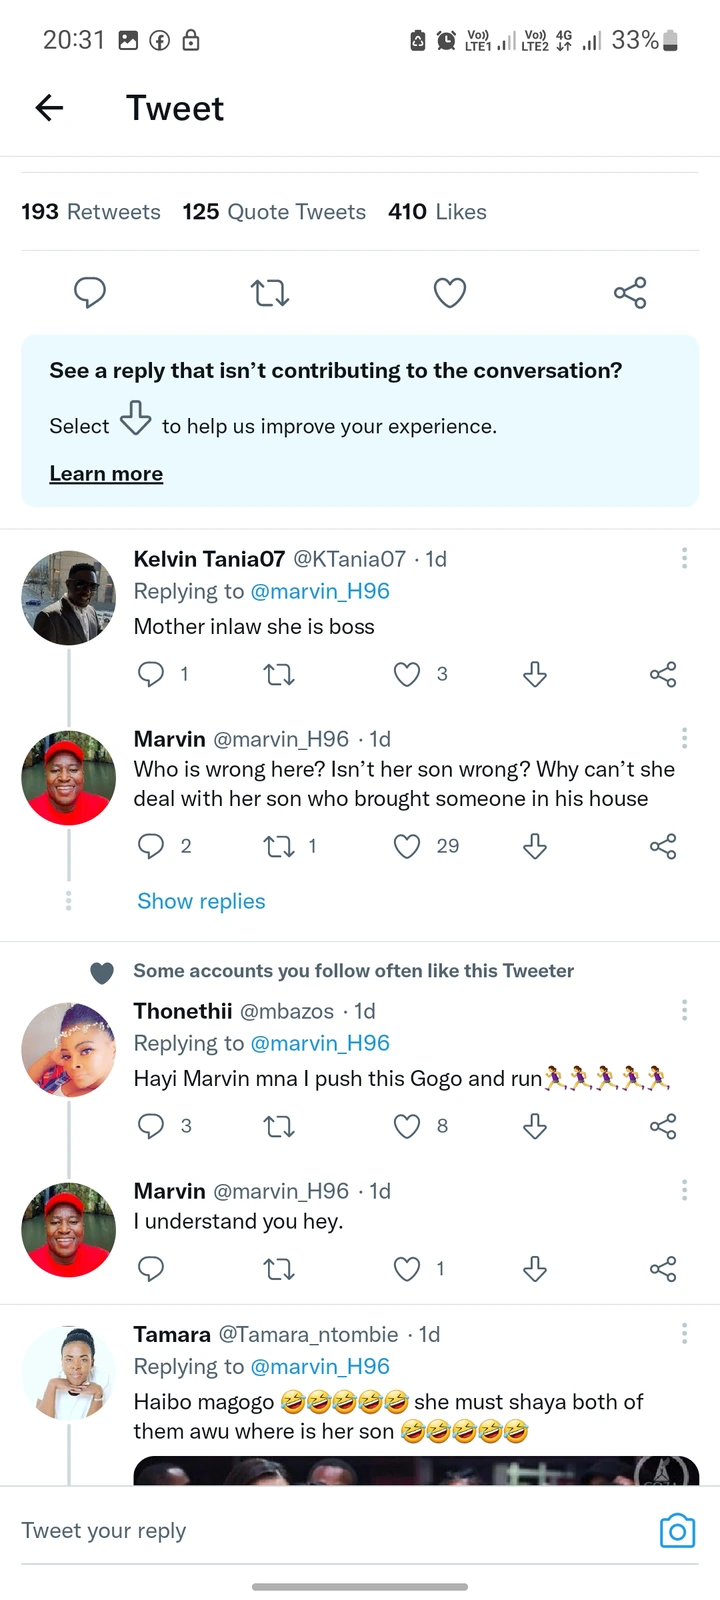Open Tamara's profile picture
The height and width of the screenshot is (1600, 720).
(x=68, y=1373)
